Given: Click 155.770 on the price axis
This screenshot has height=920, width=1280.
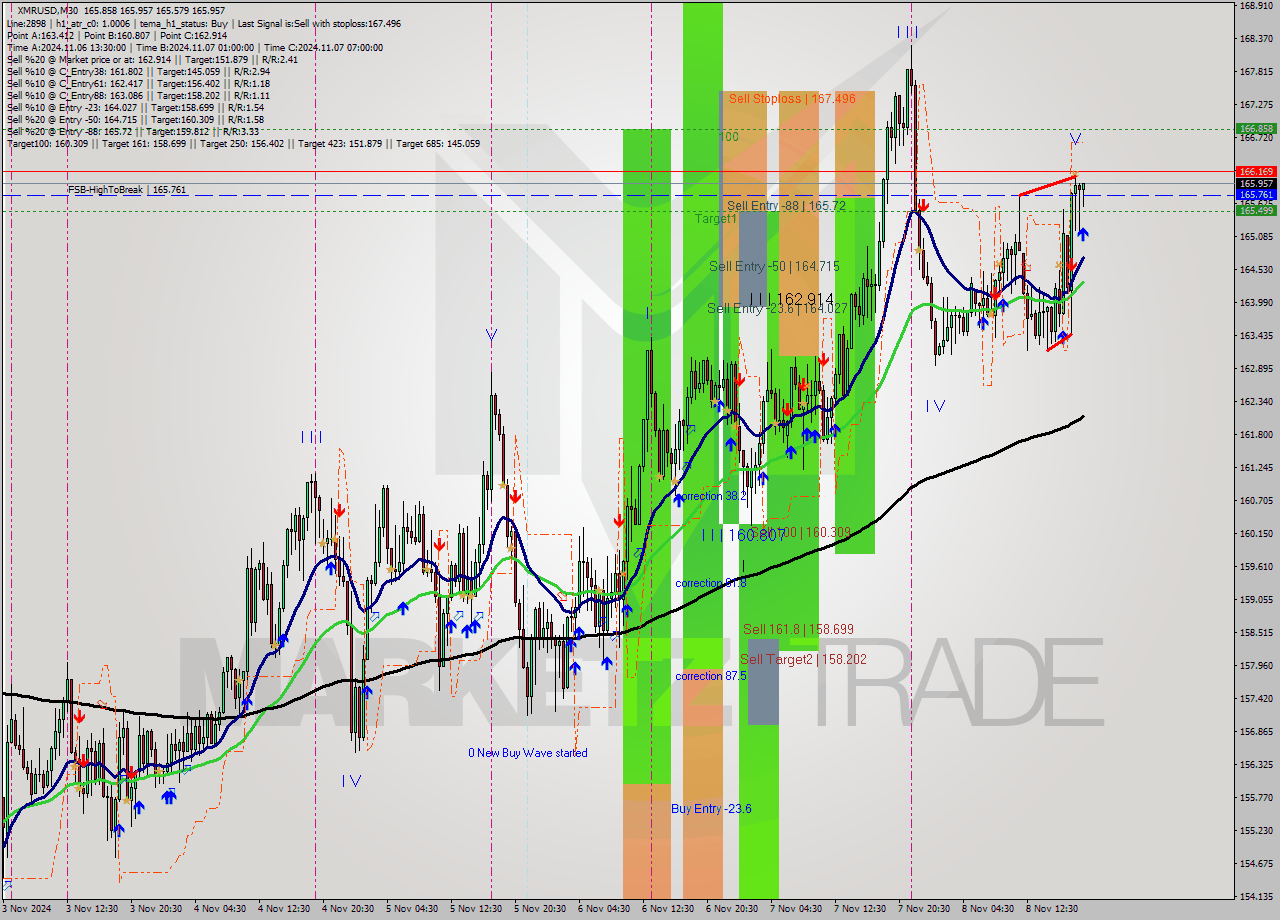Looking at the screenshot, I should click(1256, 797).
